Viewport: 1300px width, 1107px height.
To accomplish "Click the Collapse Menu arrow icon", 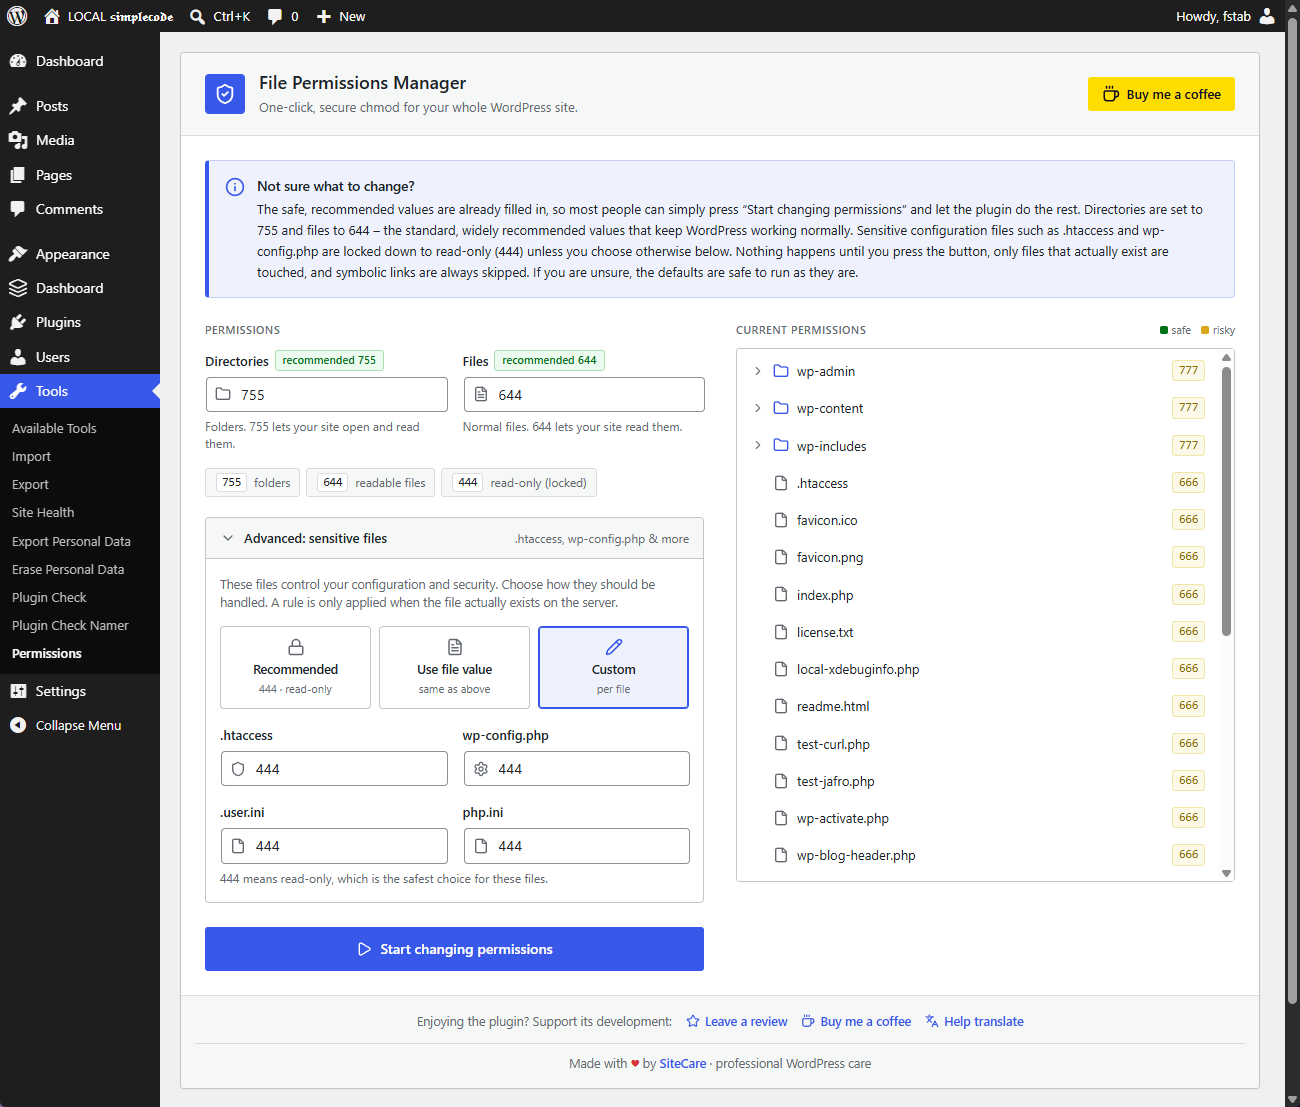I will (x=18, y=725).
